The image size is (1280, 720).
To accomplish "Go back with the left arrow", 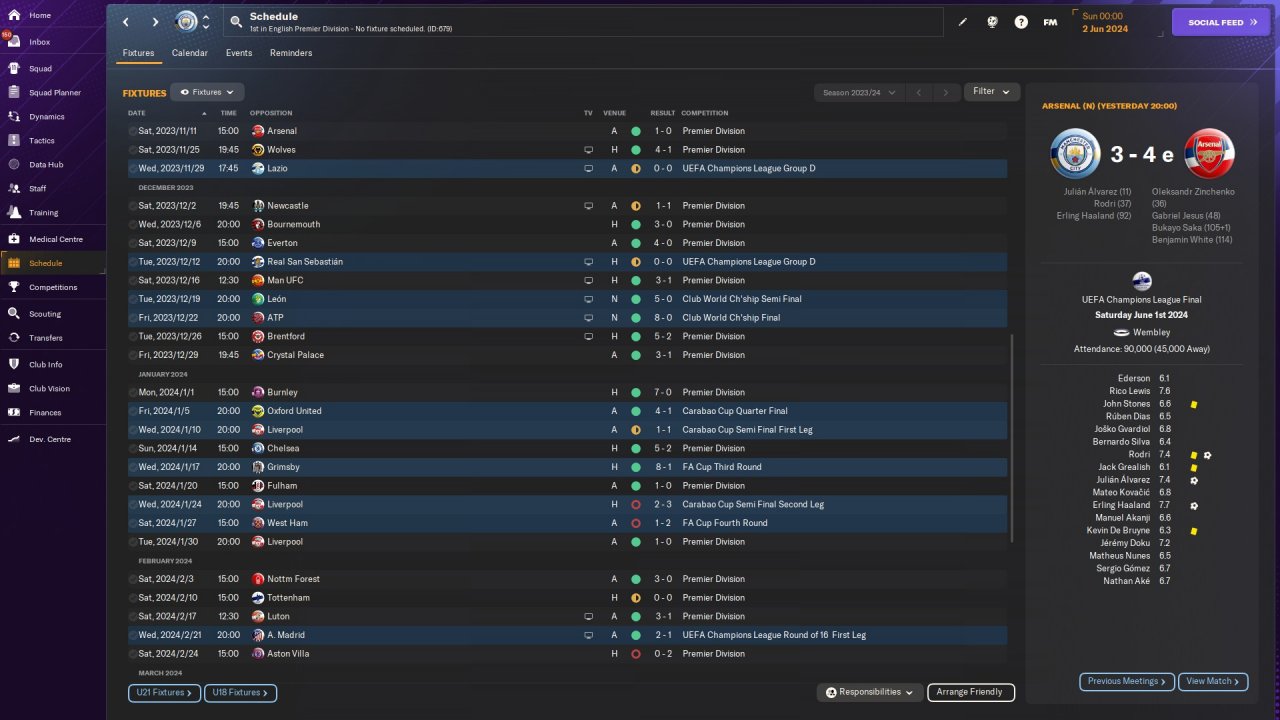I will [126, 22].
